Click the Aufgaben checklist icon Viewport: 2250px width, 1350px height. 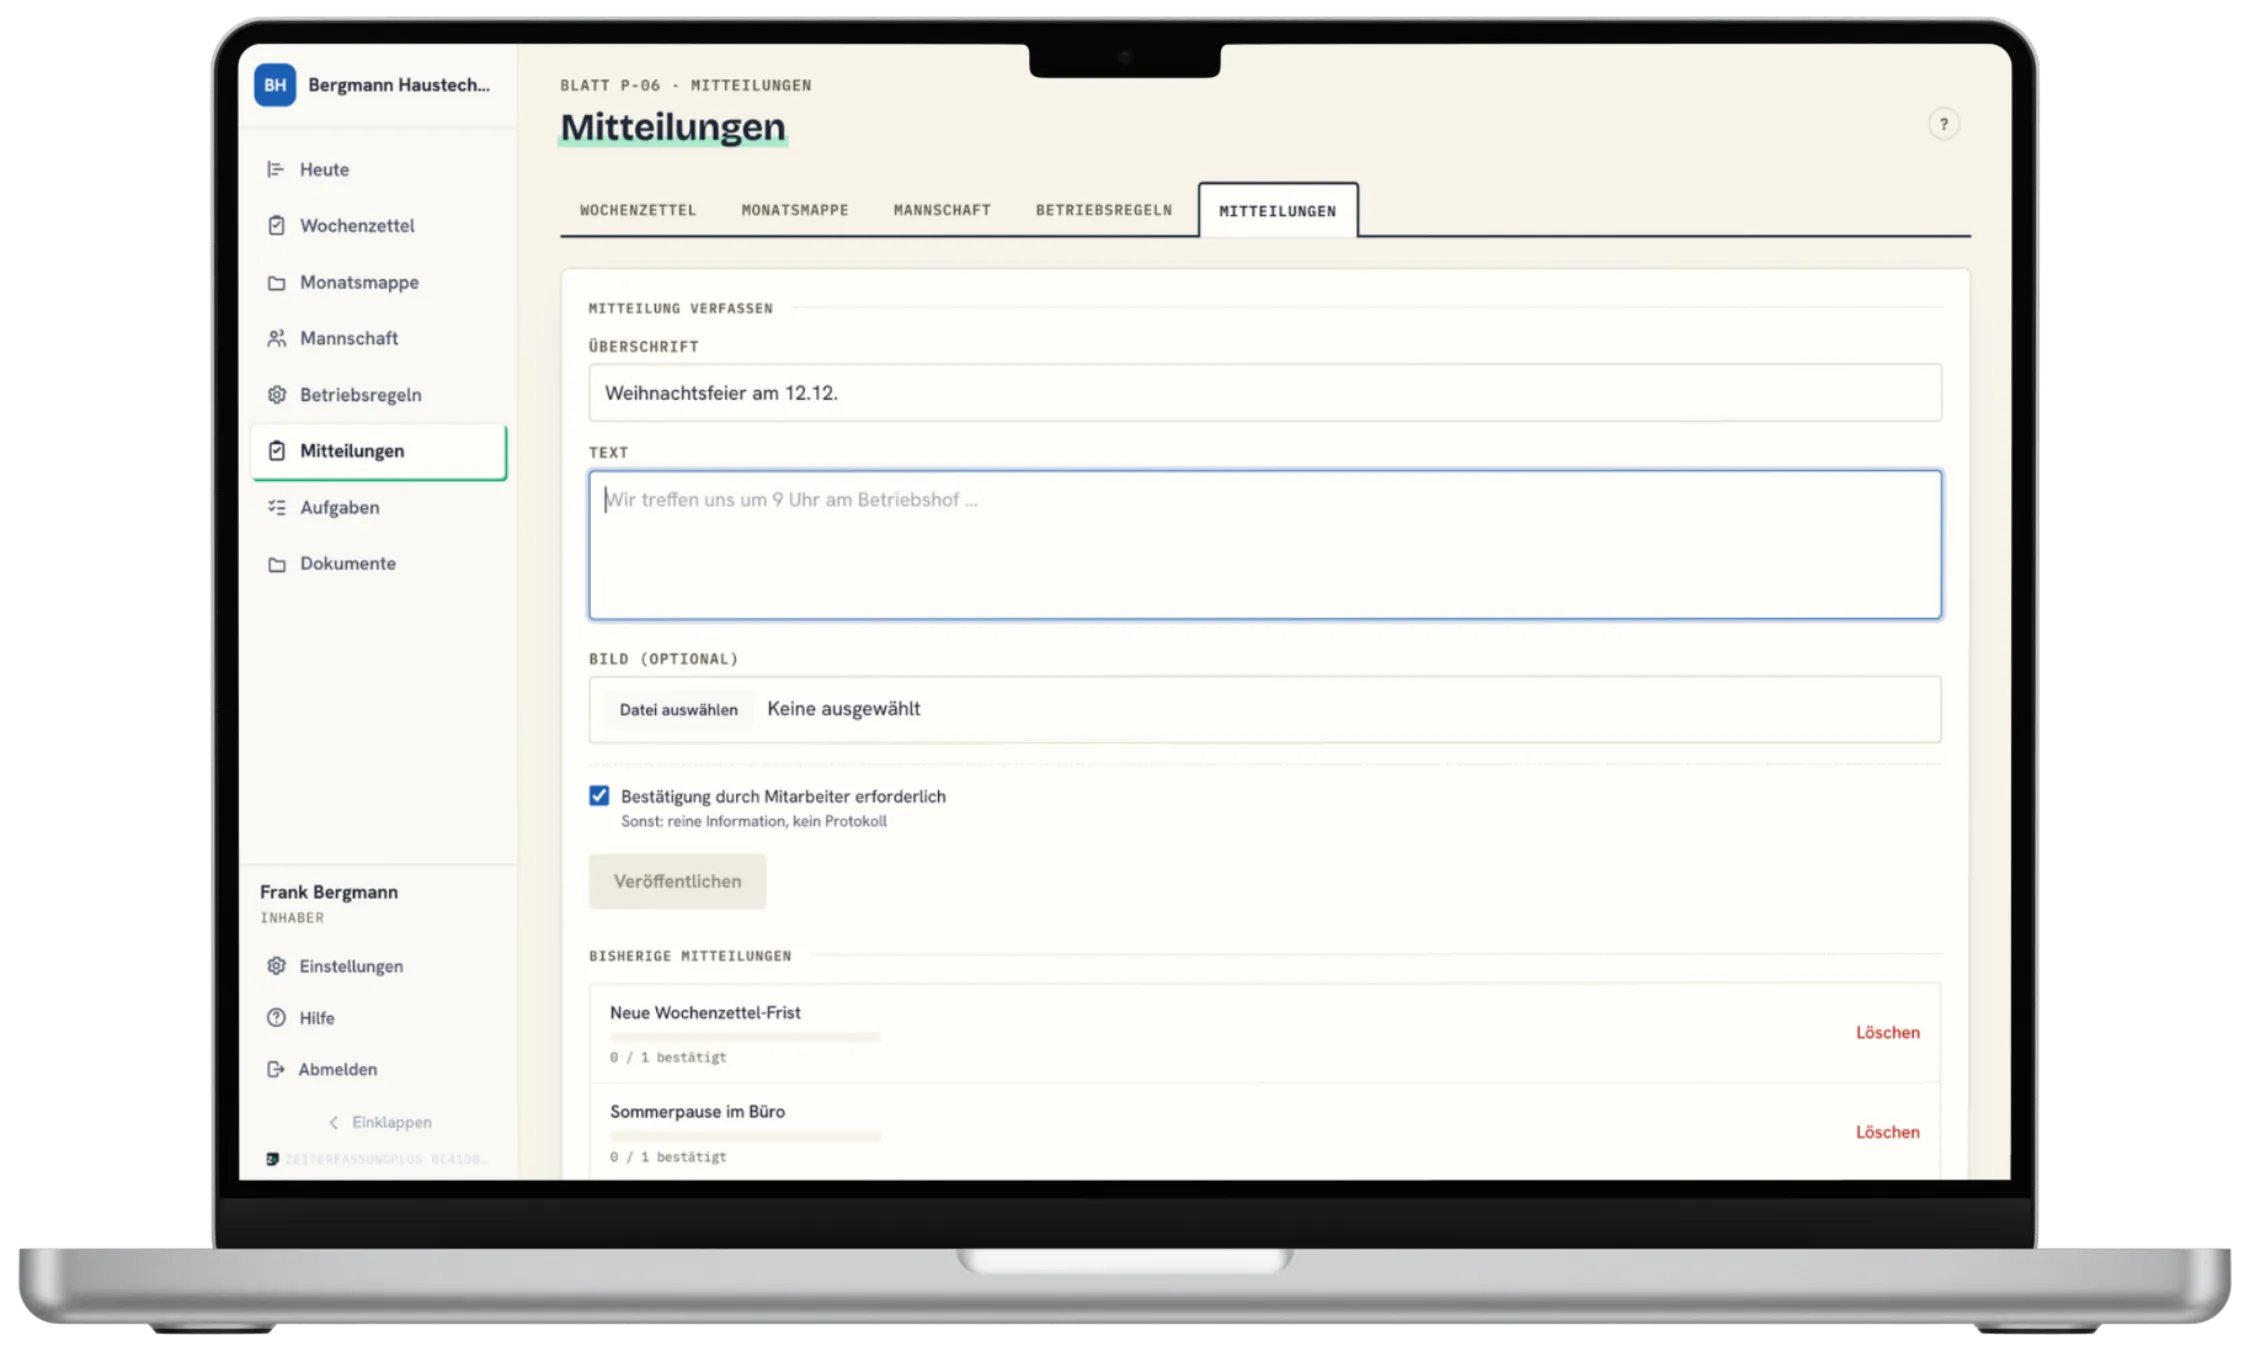(276, 508)
